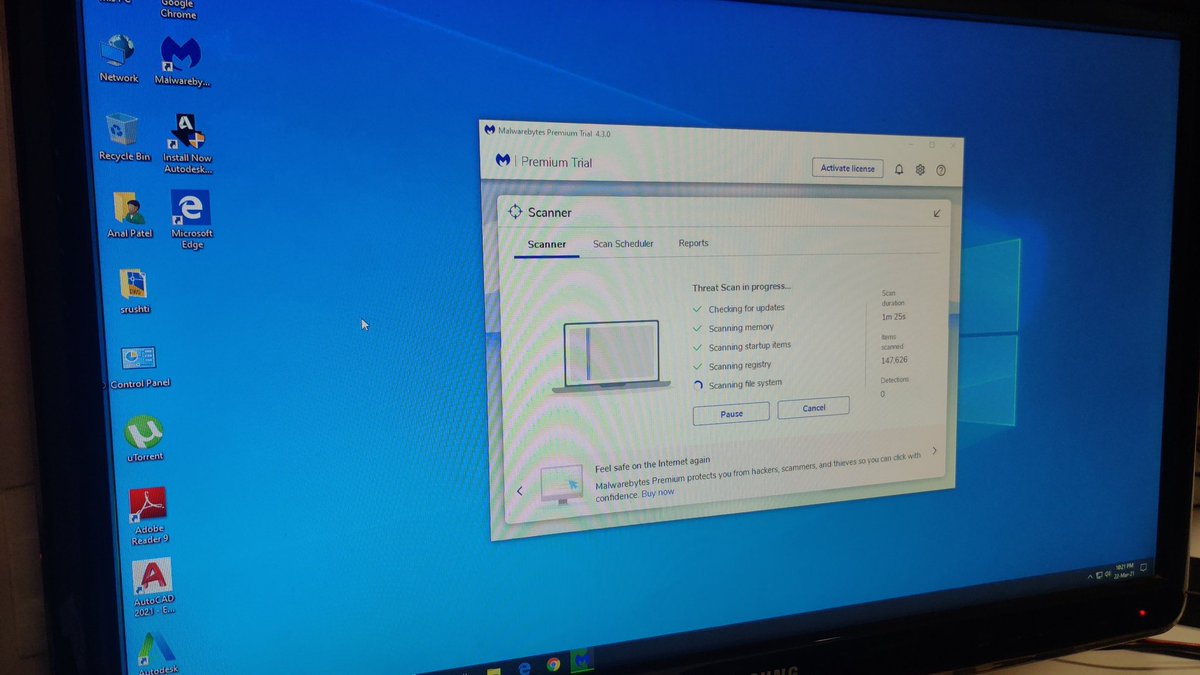Screen dimensions: 1200x675
Task: Click the Activate license button
Action: 847,168
